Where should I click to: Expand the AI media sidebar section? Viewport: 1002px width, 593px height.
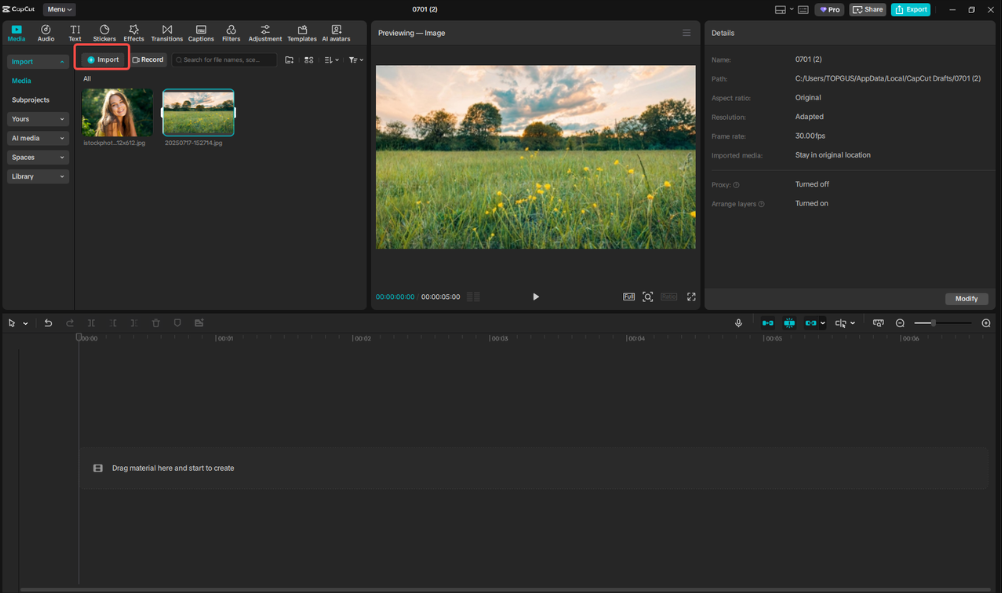point(37,138)
